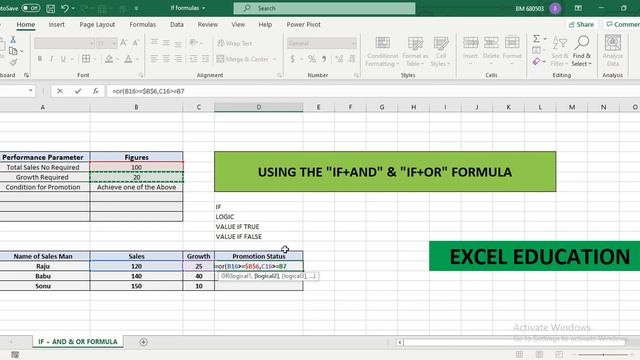640x360 pixels.
Task: Click Decrease Font Size icon
Action: (136, 42)
